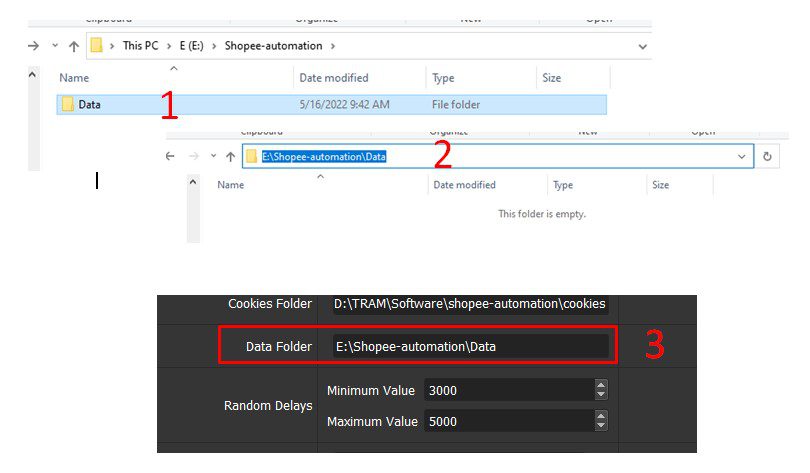Sort by Type in the Data window
The width and height of the screenshot is (810, 473).
tap(563, 185)
